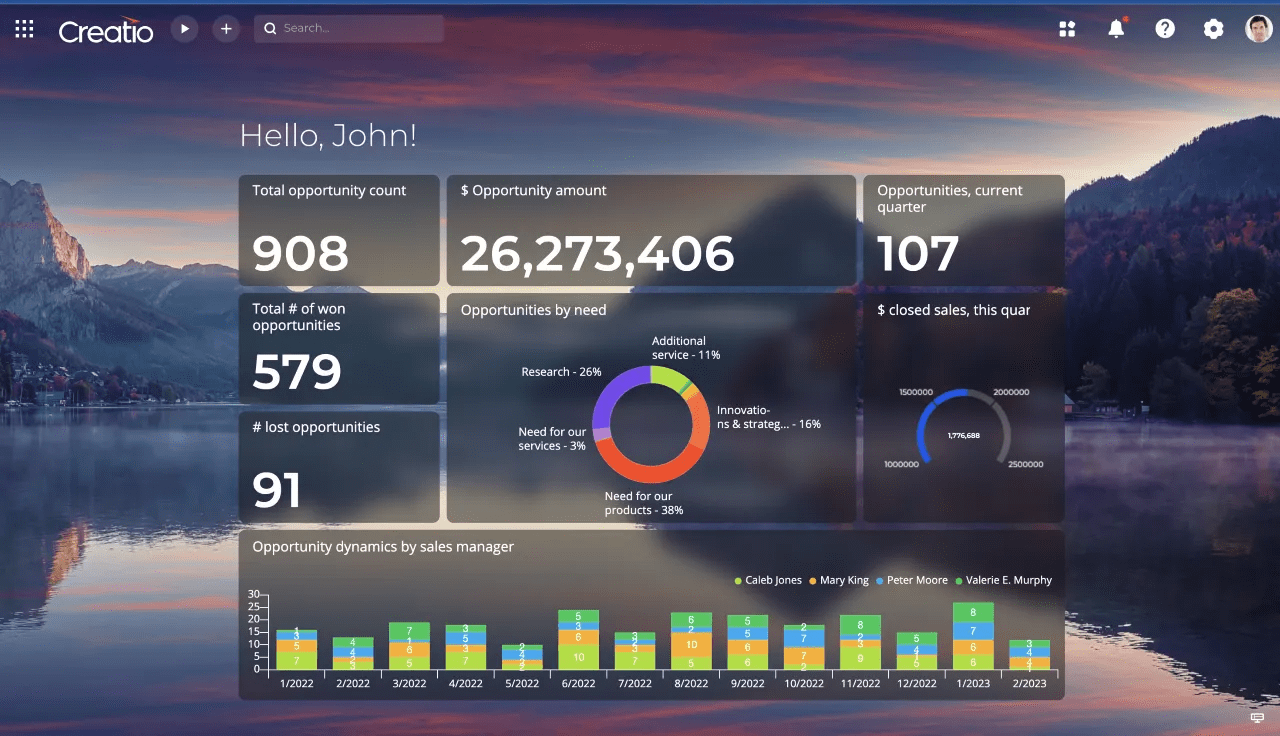Toggle Valerie E. Murphy legend series
1280x736 pixels.
click(x=1003, y=580)
